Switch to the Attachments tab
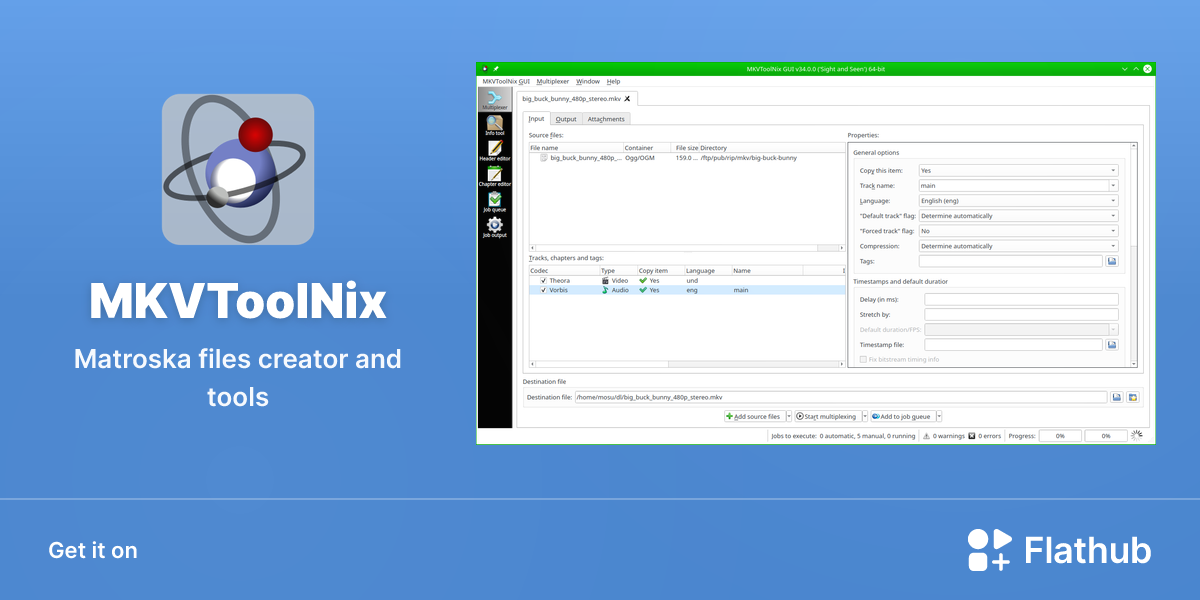The width and height of the screenshot is (1200, 600). [x=606, y=119]
